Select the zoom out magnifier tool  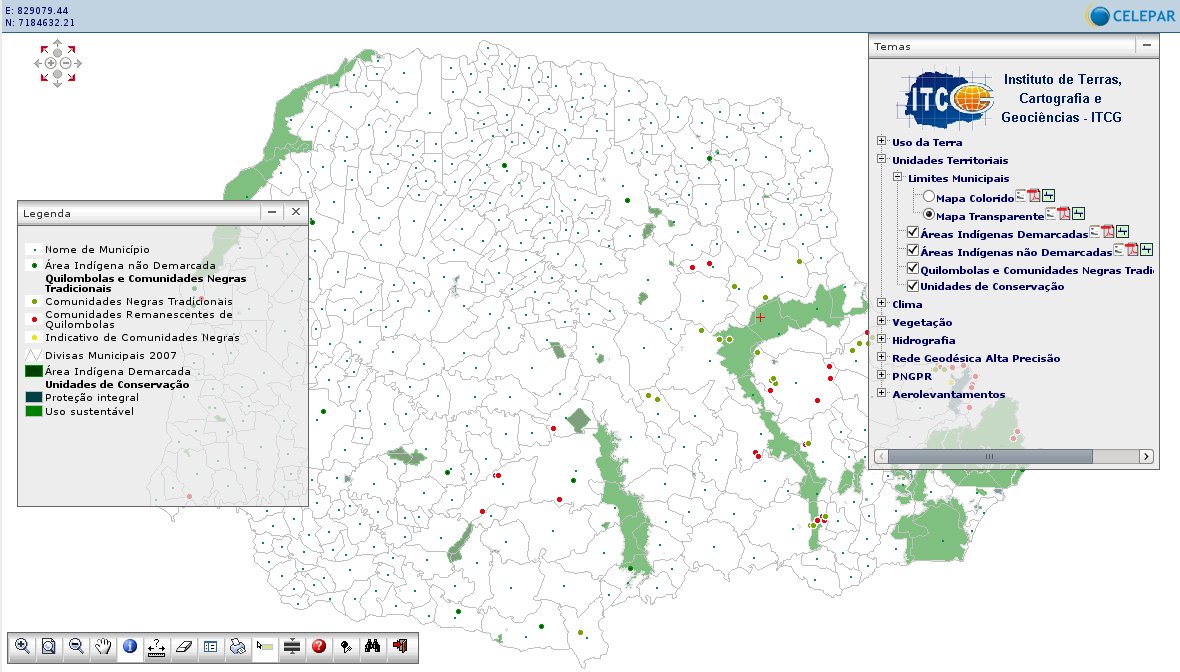tap(76, 647)
